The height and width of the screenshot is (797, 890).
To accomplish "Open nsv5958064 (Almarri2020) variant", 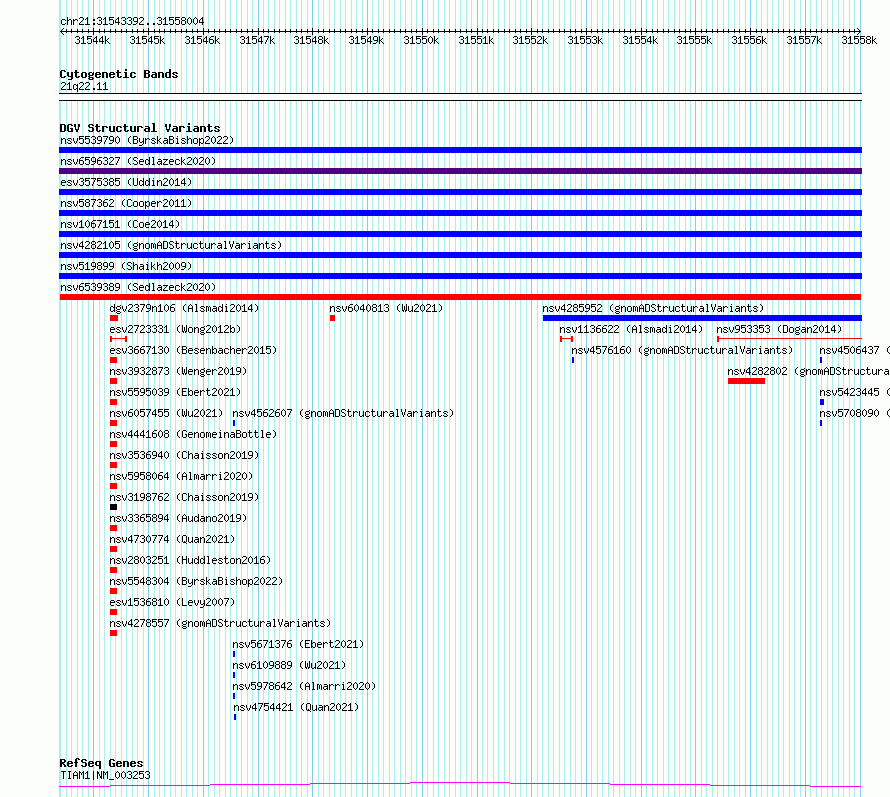I will (x=181, y=476).
